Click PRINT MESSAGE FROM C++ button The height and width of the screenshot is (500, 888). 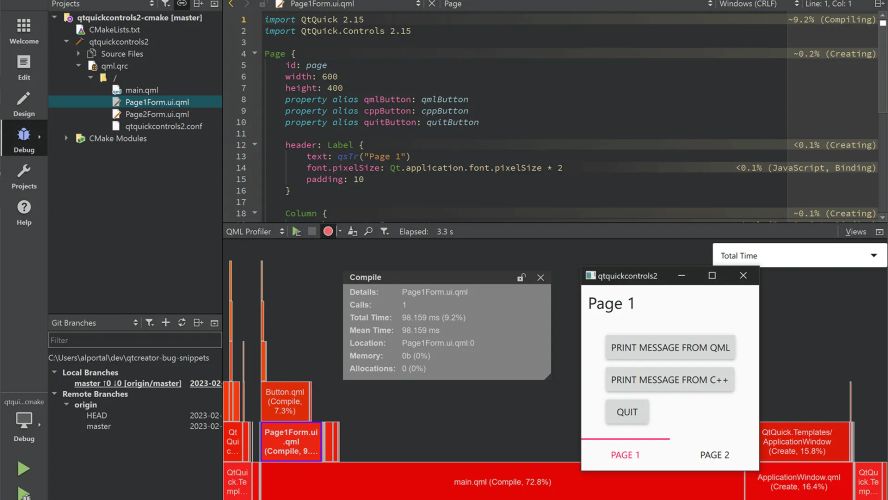669,380
